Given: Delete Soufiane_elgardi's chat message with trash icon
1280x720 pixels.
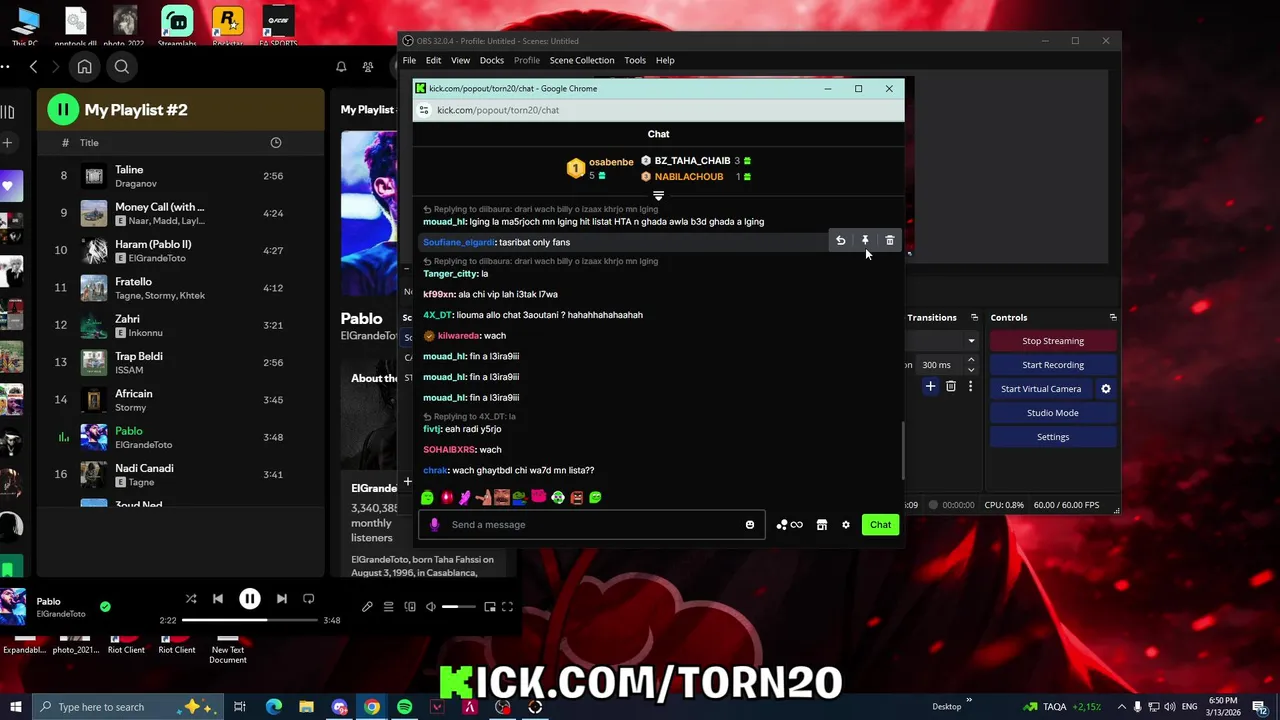Looking at the screenshot, I should 890,241.
